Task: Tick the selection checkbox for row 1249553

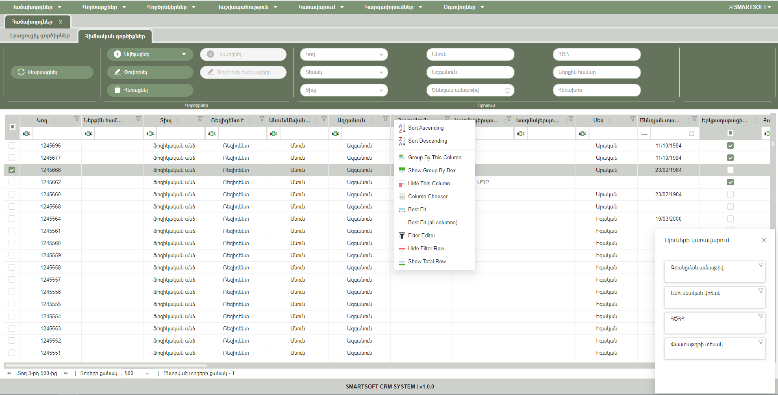Action: (x=12, y=328)
